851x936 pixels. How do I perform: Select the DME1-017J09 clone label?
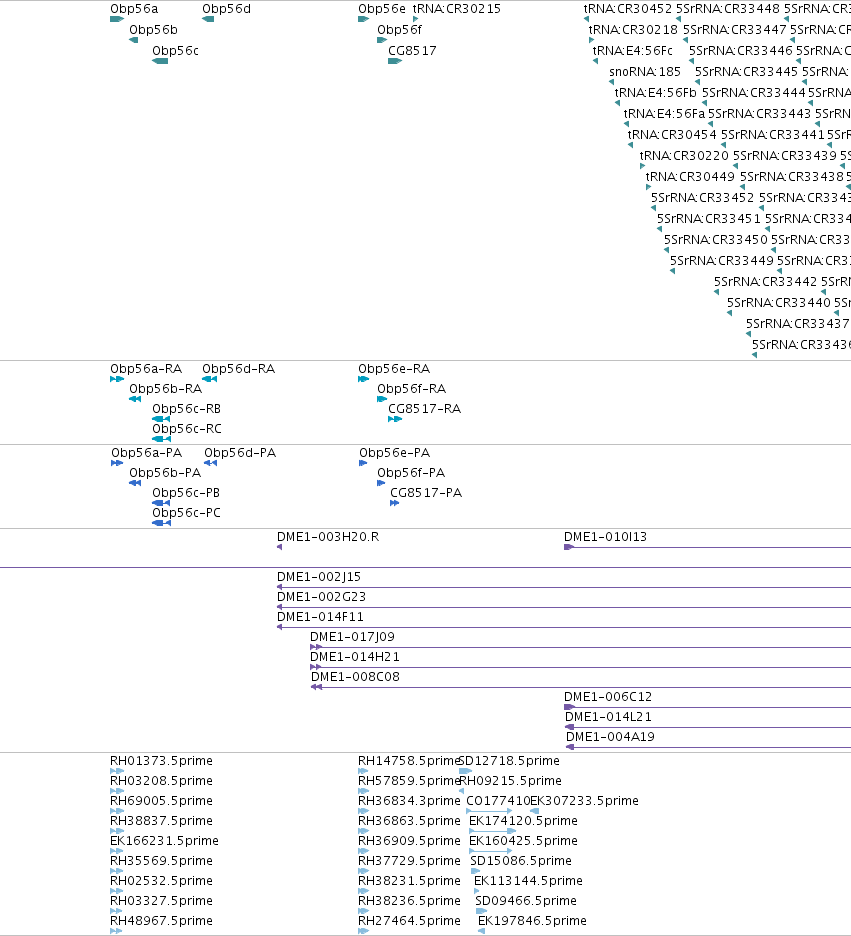[x=352, y=637]
